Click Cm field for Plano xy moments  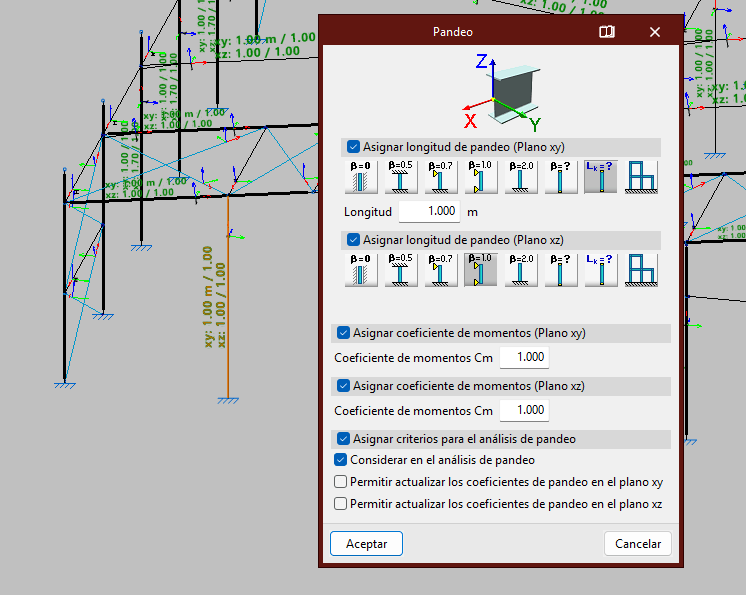(x=523, y=358)
